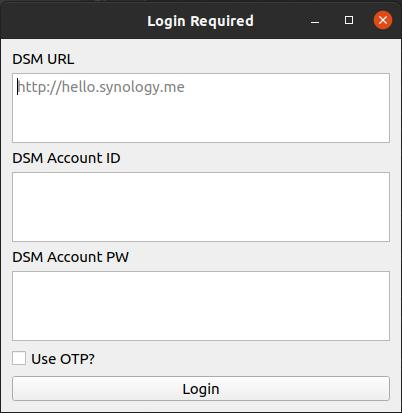Minimize the Login Required window

tap(315, 21)
